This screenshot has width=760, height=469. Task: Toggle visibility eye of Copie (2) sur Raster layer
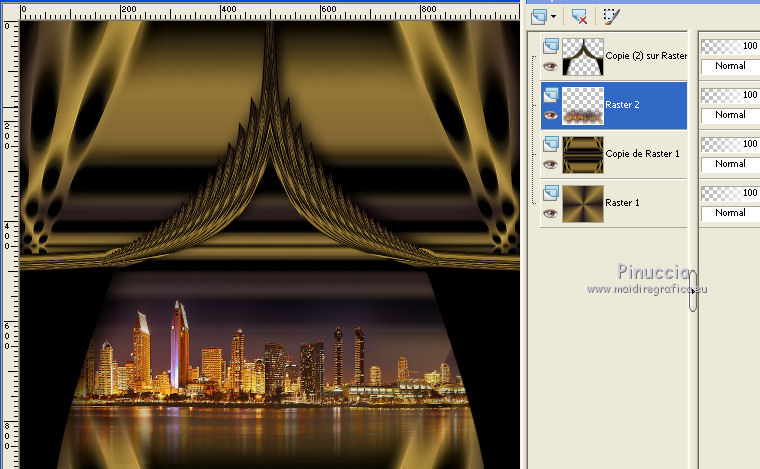pos(550,66)
